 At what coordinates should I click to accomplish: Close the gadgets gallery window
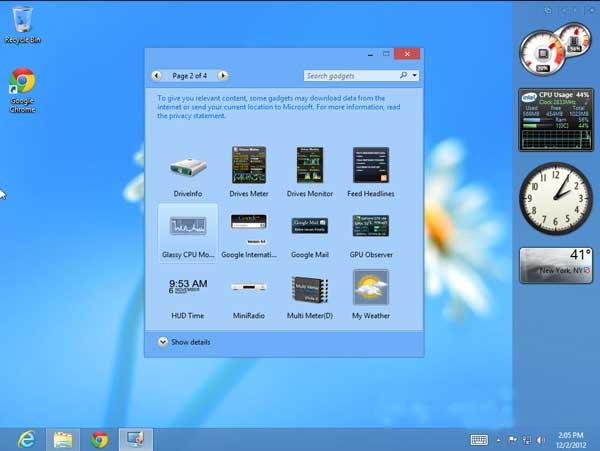pos(407,54)
